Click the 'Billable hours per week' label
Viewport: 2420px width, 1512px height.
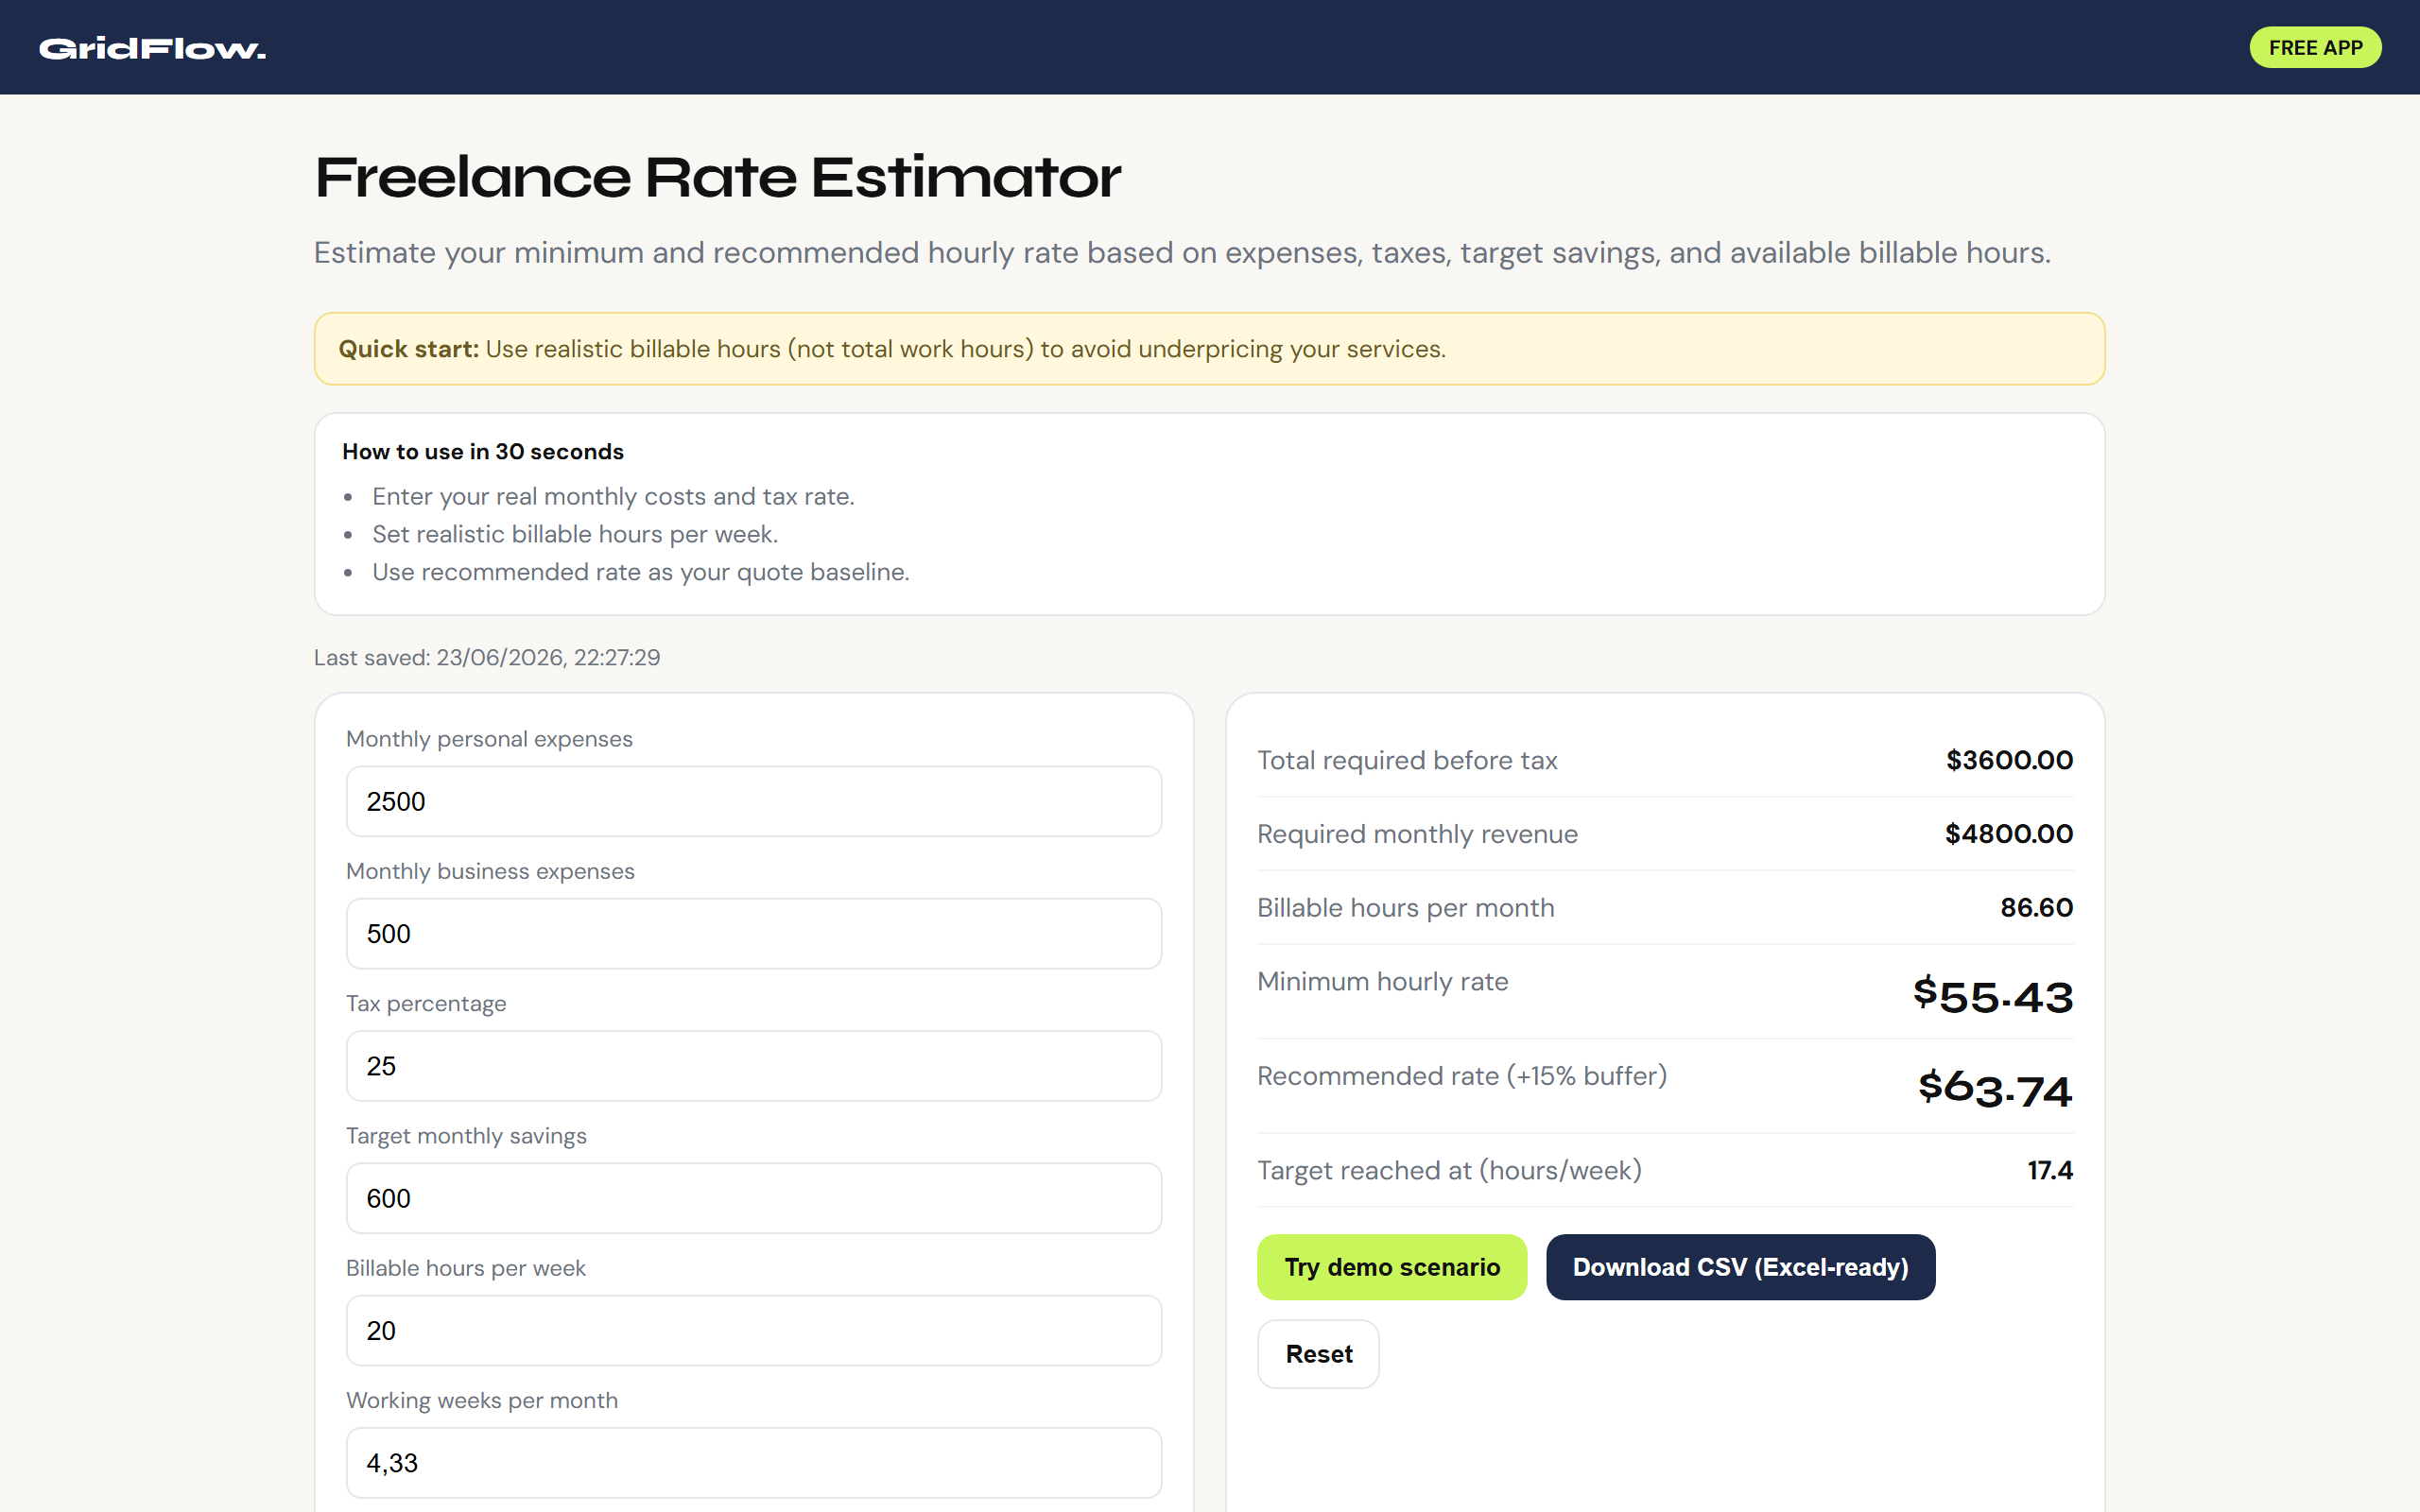click(x=466, y=1268)
